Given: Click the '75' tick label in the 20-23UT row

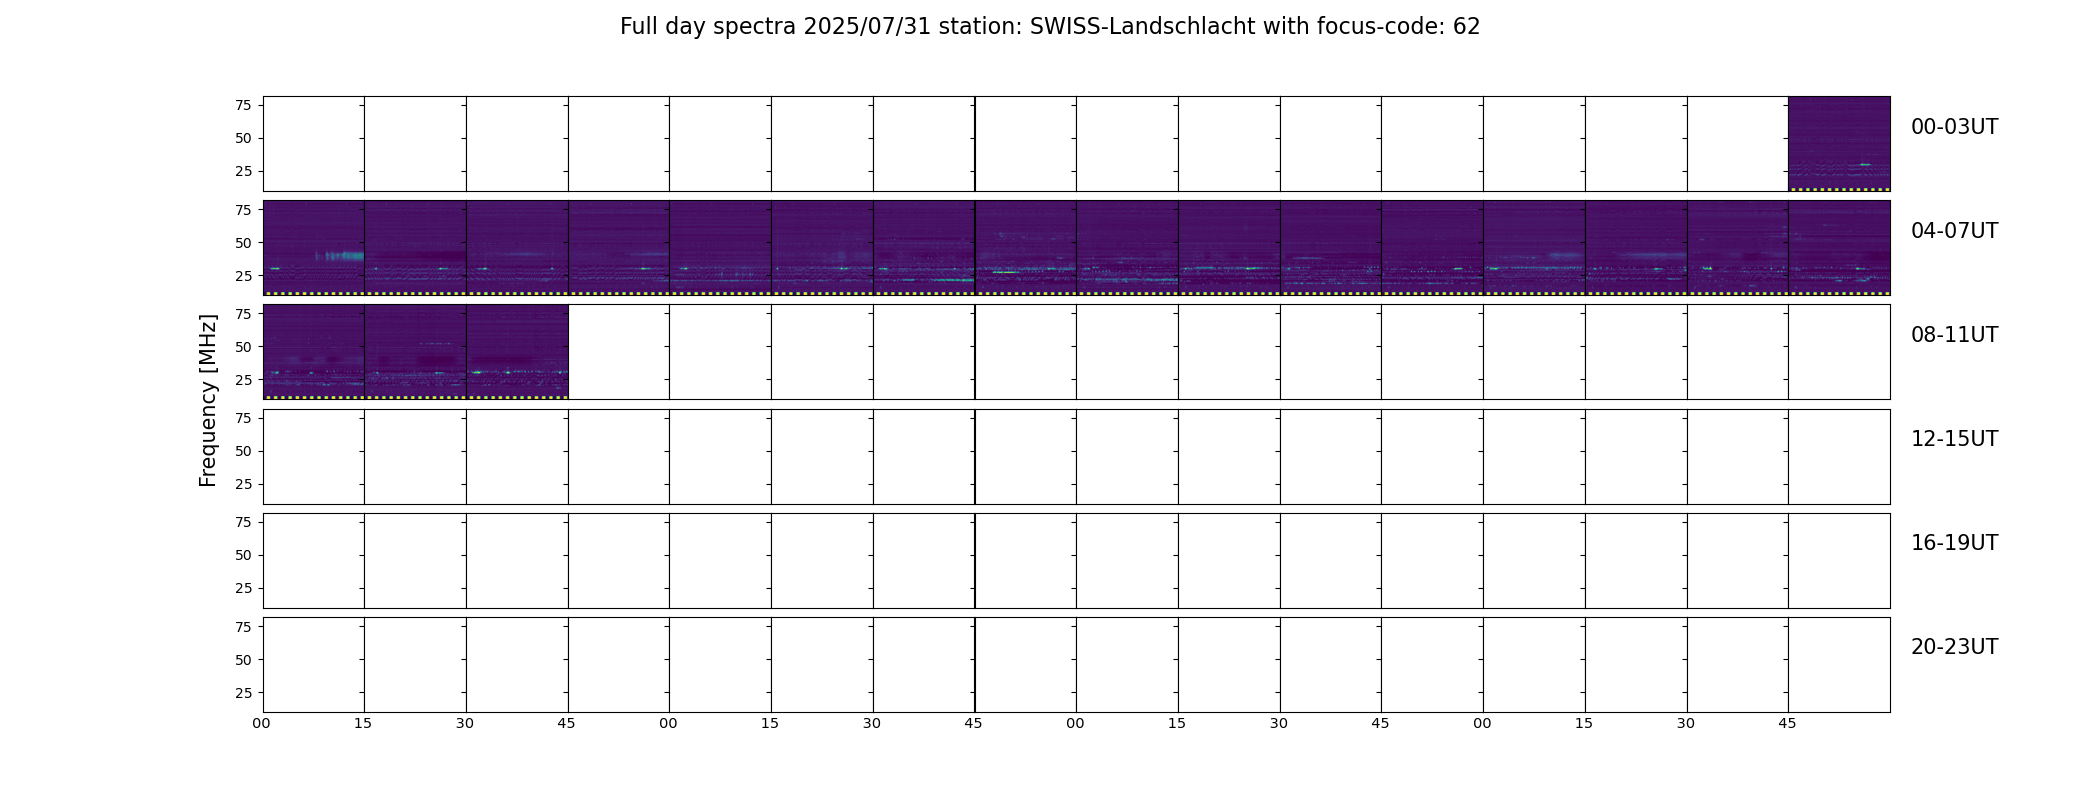Looking at the screenshot, I should 243,626.
